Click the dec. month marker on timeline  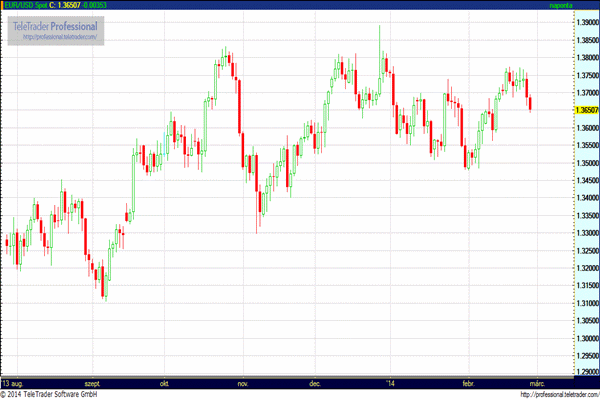click(315, 383)
